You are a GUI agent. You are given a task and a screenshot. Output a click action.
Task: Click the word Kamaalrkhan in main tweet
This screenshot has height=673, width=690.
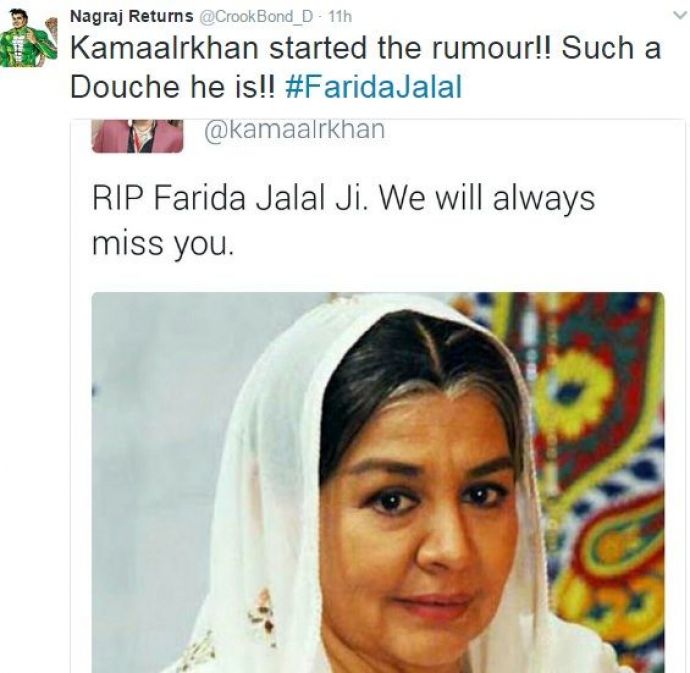tap(164, 48)
